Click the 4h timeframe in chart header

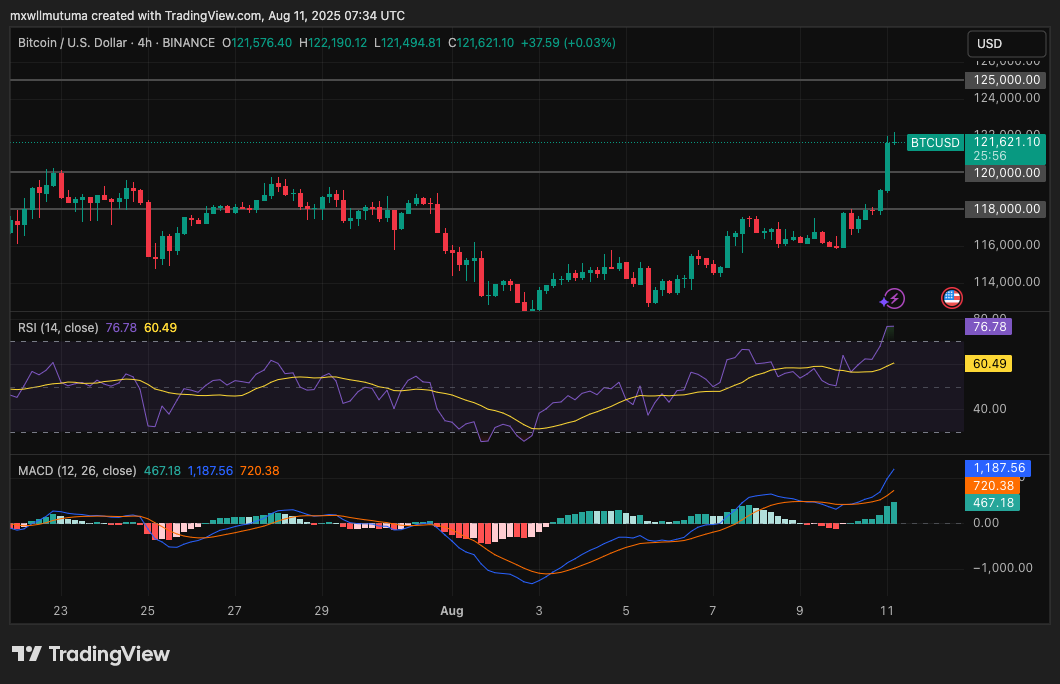[x=146, y=43]
